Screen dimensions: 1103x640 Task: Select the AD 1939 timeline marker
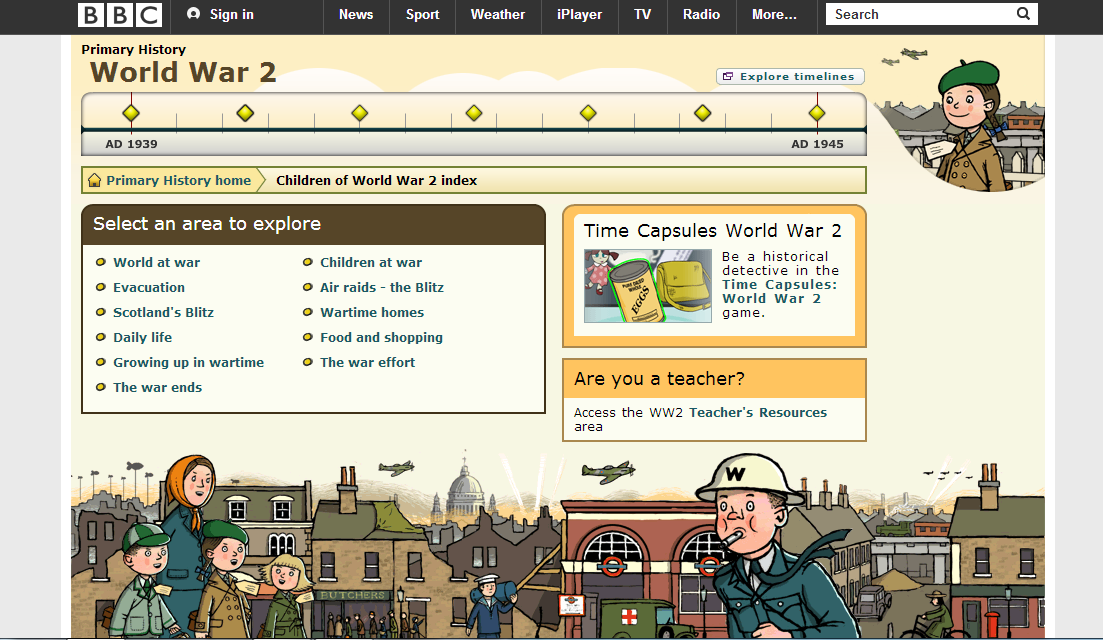[131, 113]
